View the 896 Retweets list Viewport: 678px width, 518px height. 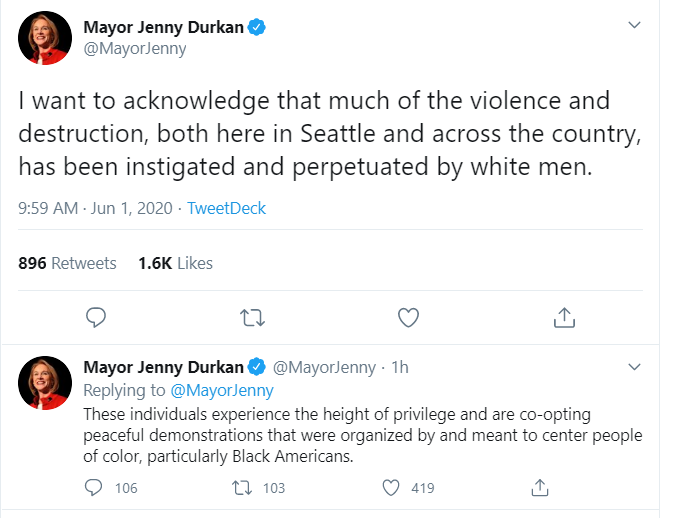tap(68, 263)
